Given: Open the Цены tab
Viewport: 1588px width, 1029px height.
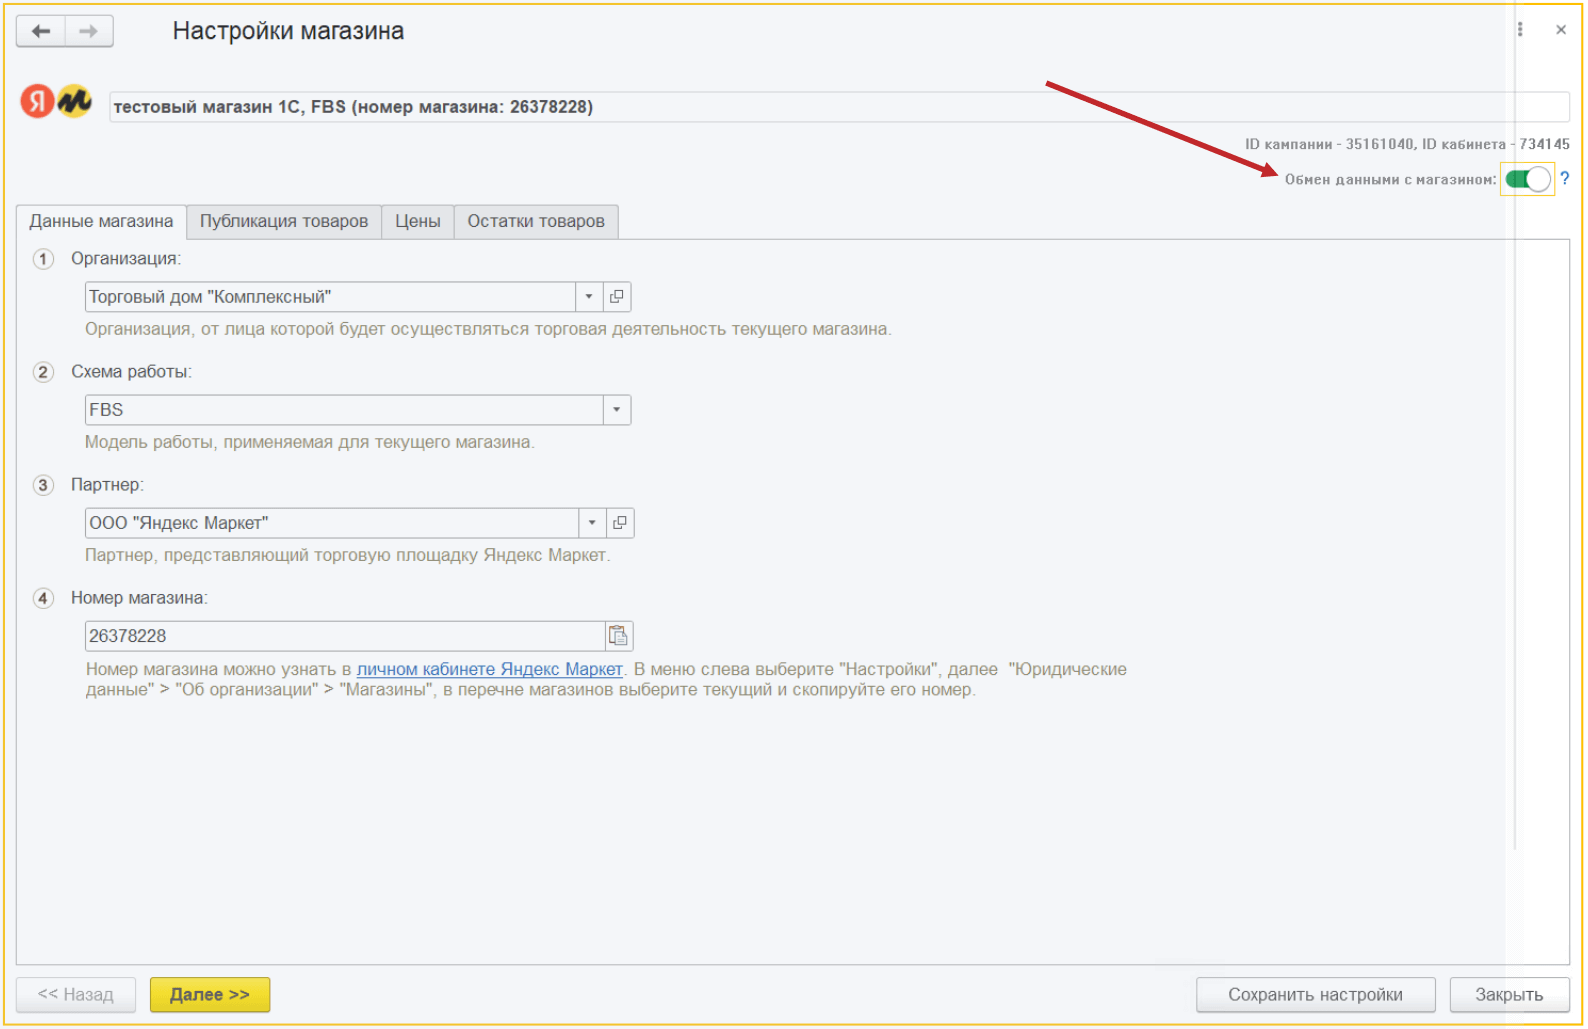Looking at the screenshot, I should click(x=417, y=221).
